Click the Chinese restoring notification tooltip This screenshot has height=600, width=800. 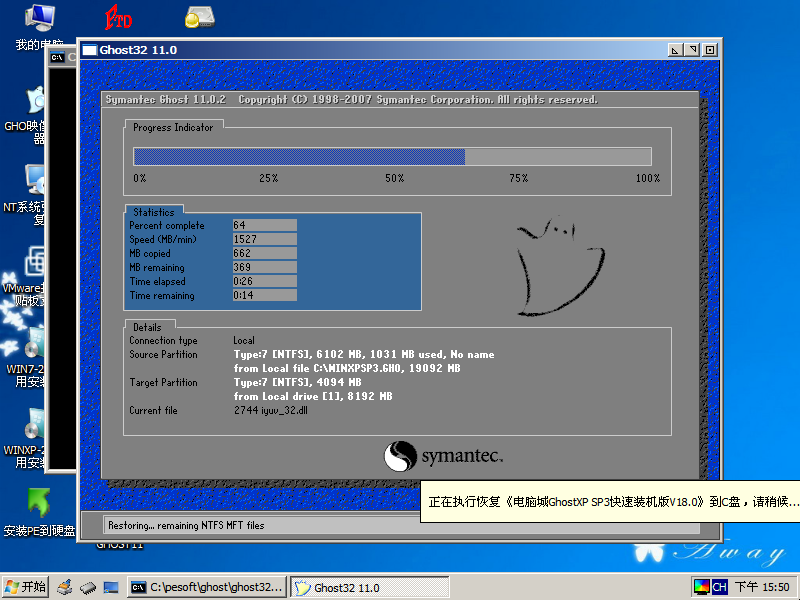click(x=612, y=501)
